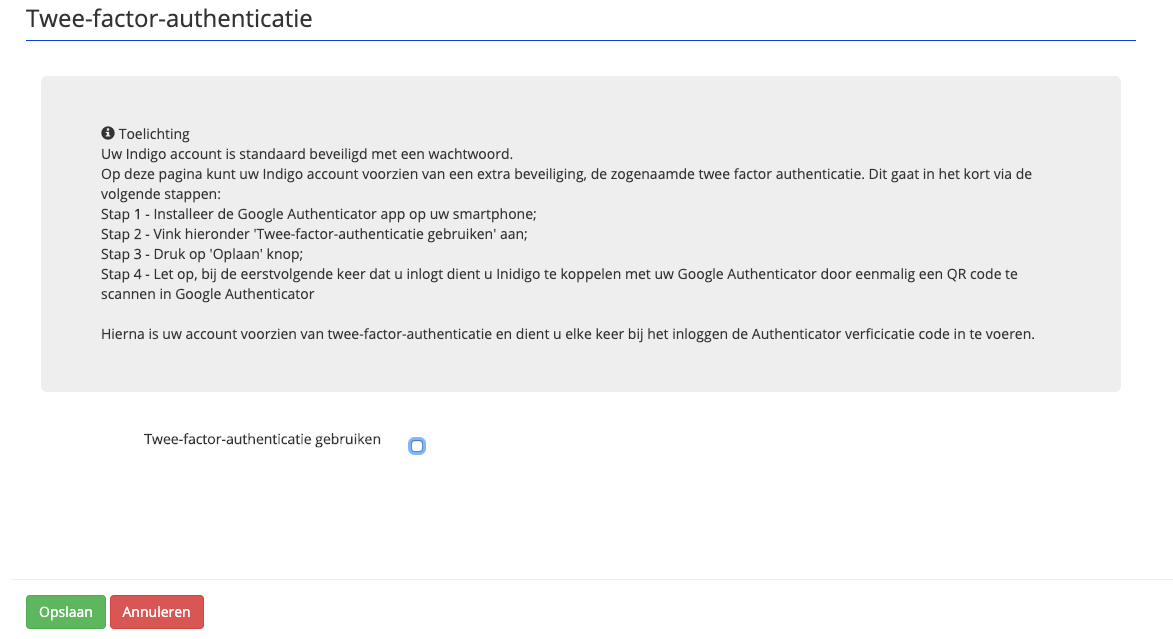Click the 'Twee-factor-authenticatie gebruiken' label text
This screenshot has height=639, width=1173.
pos(262,439)
